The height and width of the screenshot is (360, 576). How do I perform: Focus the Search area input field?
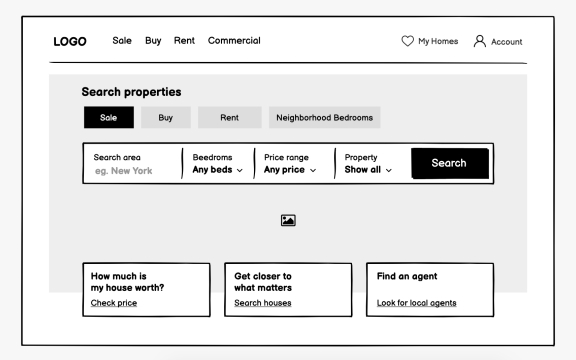(133, 164)
